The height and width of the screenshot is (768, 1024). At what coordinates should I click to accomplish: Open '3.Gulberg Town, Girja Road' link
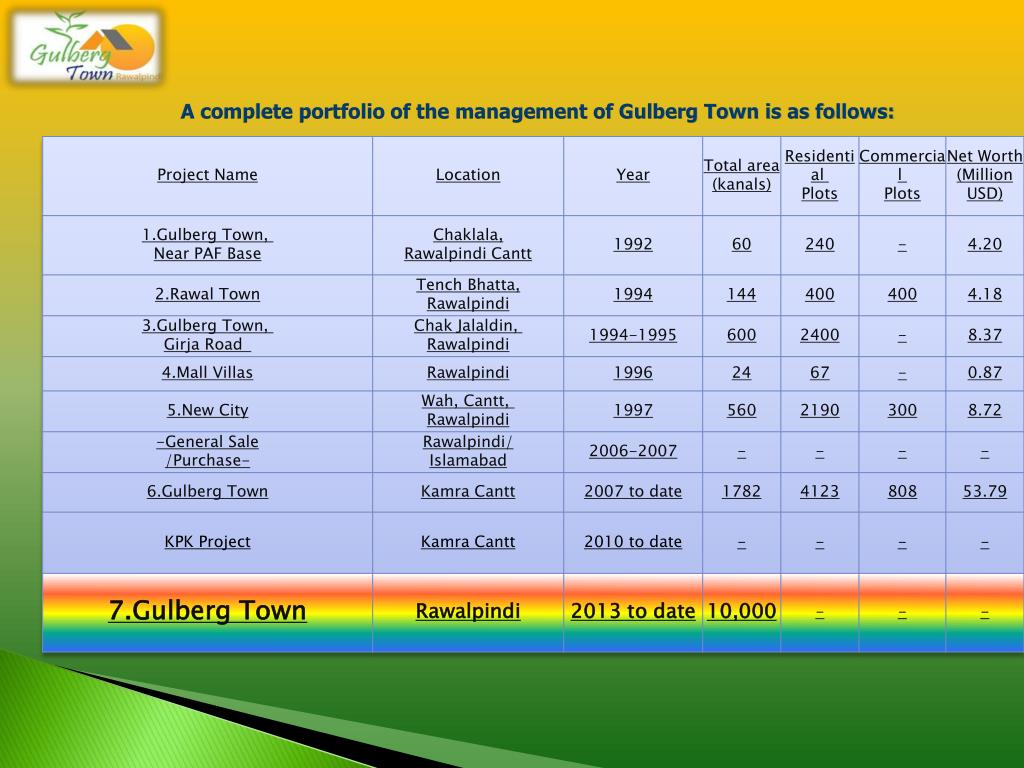[207, 335]
